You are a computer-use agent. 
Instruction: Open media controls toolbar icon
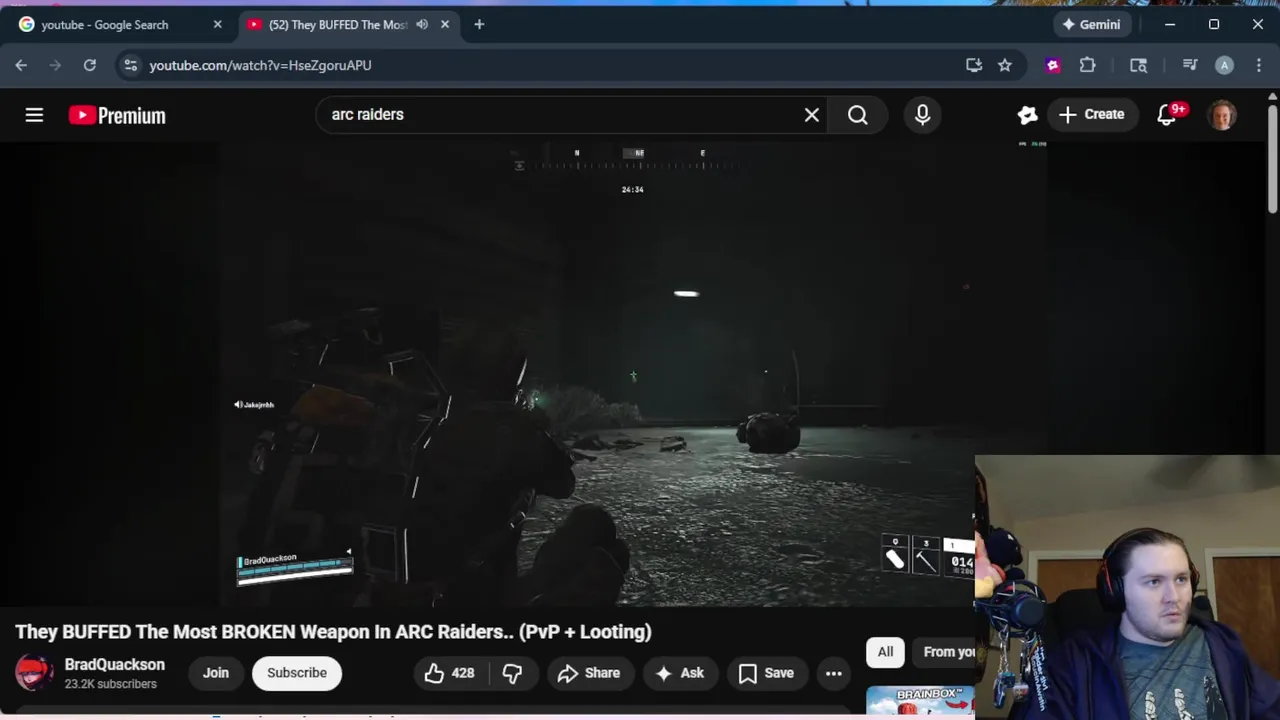pos(1189,65)
